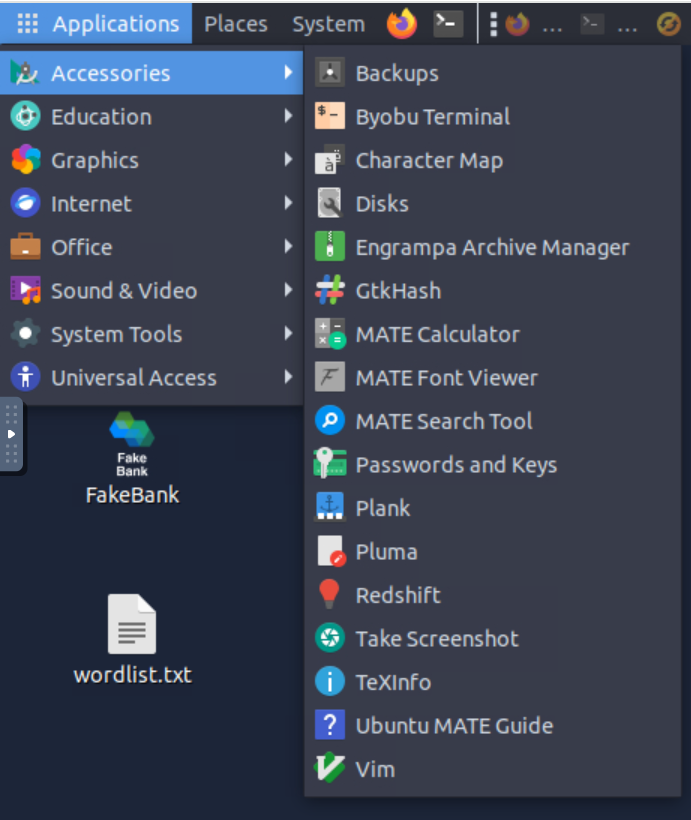Expand the System Tools submenu arrow
Screen dimensions: 691x820
[x=288, y=334]
